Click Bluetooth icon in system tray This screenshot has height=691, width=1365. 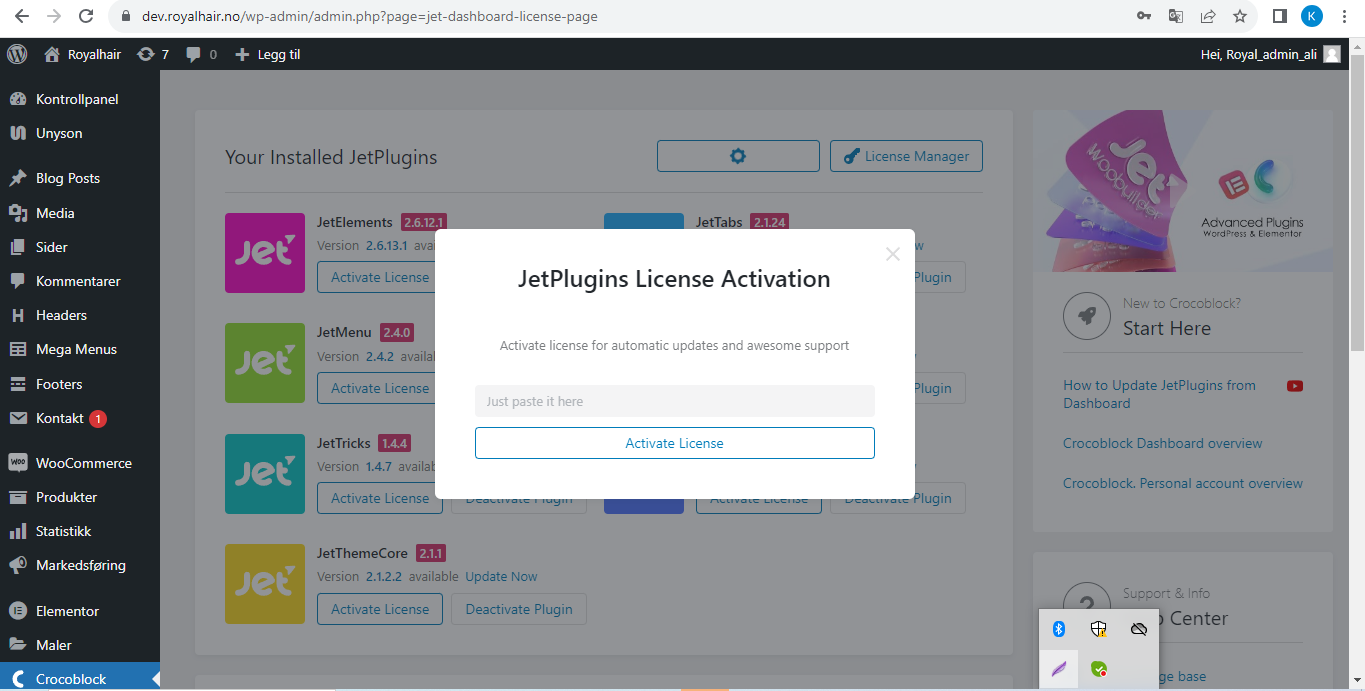[x=1059, y=629]
